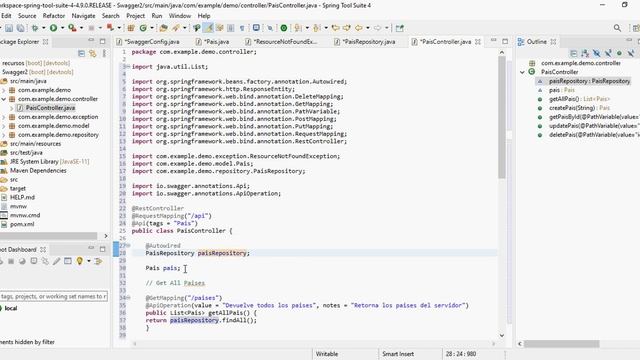Toggle Hide Local Types in Outline toolbar

pyautogui.click(x=631, y=53)
